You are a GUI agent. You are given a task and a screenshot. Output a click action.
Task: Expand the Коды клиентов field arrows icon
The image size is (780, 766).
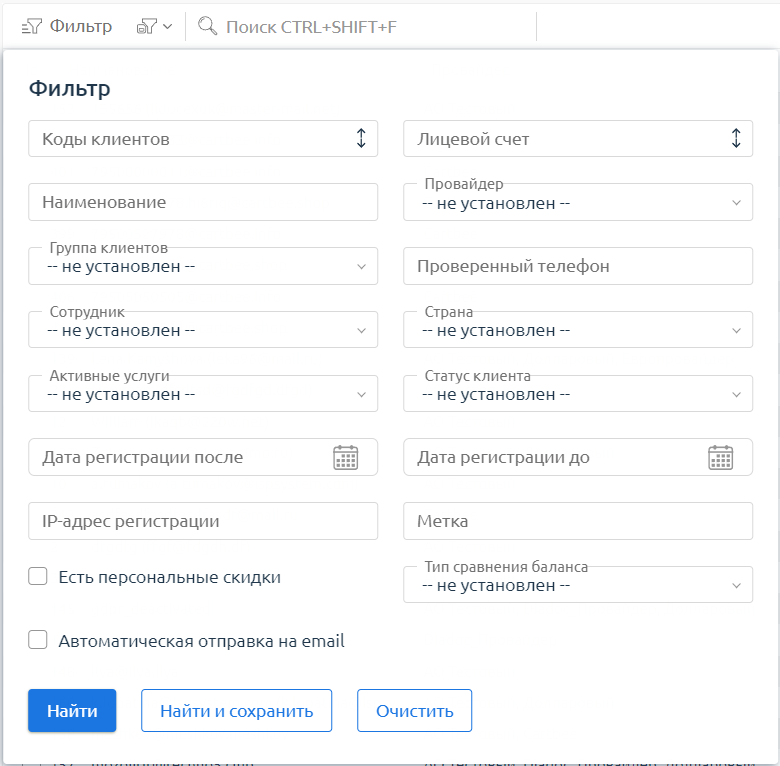(361, 139)
